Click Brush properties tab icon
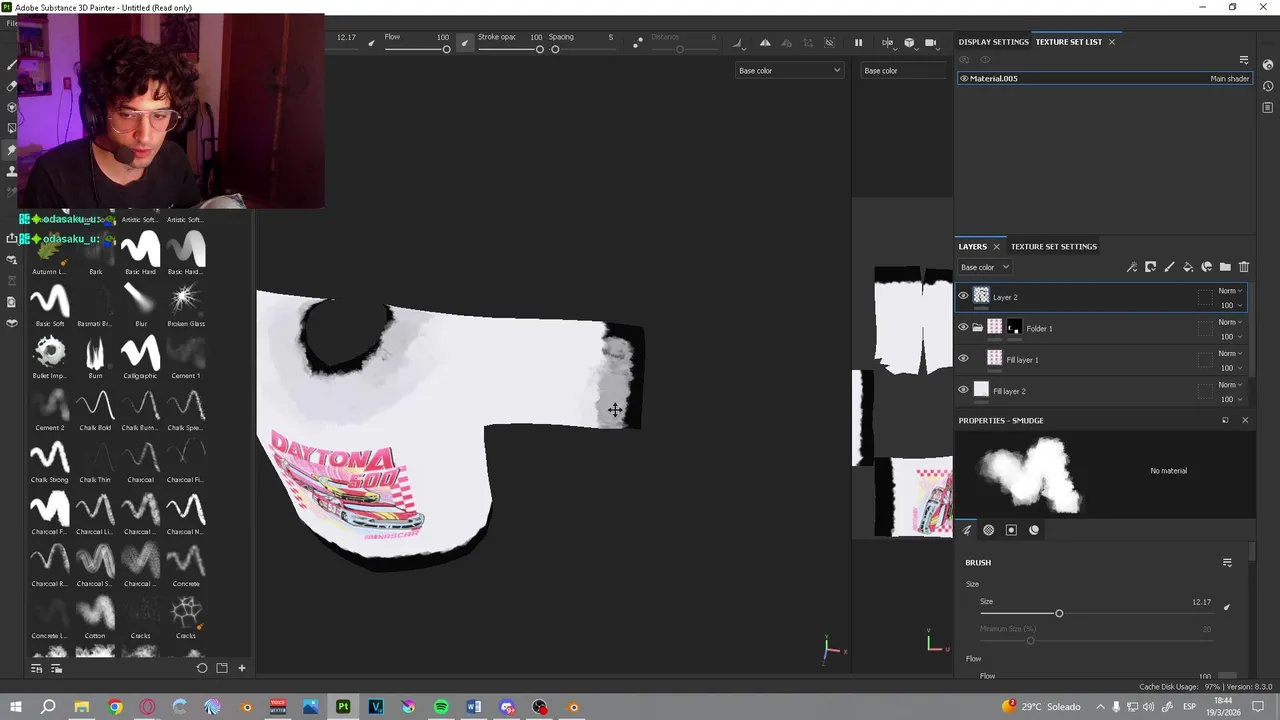 tap(967, 530)
